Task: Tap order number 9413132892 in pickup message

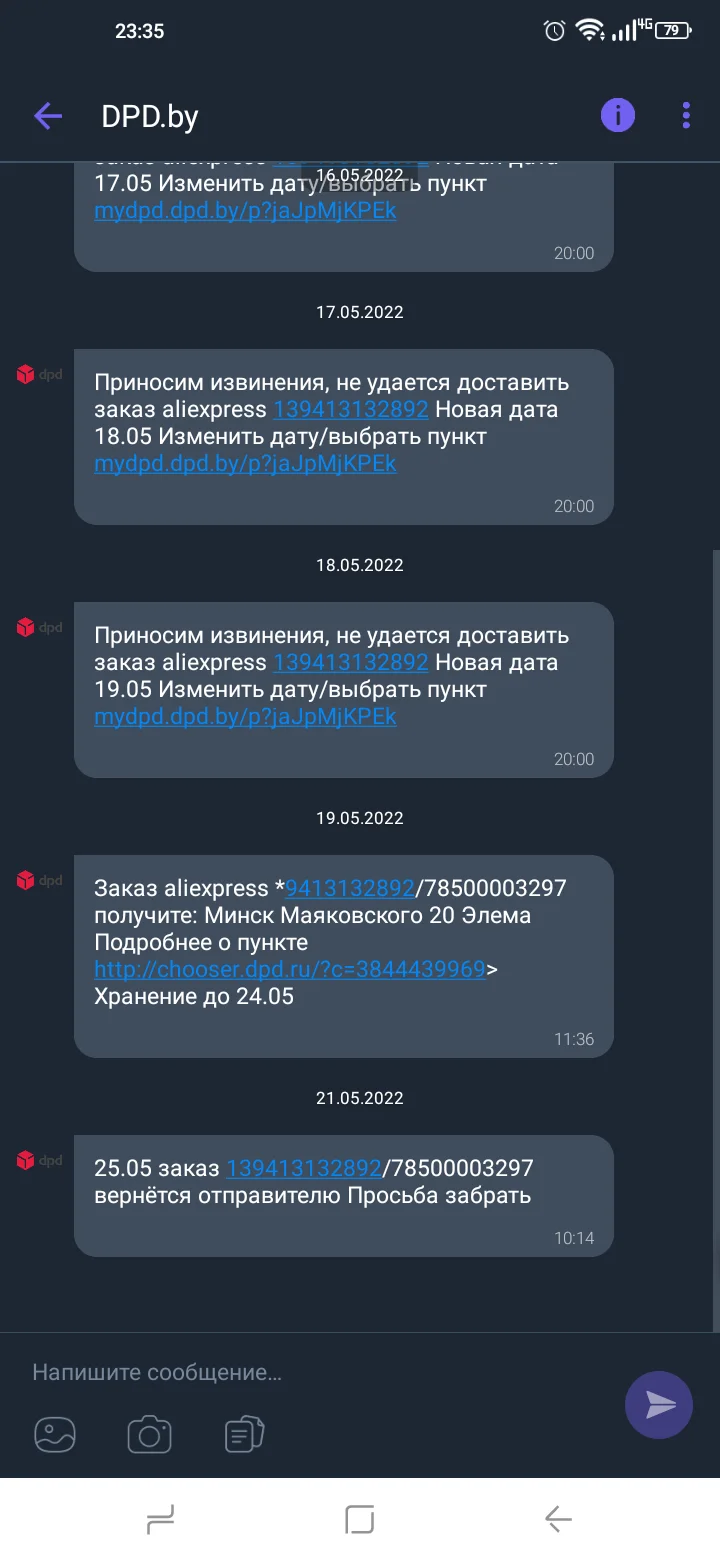Action: coord(350,888)
